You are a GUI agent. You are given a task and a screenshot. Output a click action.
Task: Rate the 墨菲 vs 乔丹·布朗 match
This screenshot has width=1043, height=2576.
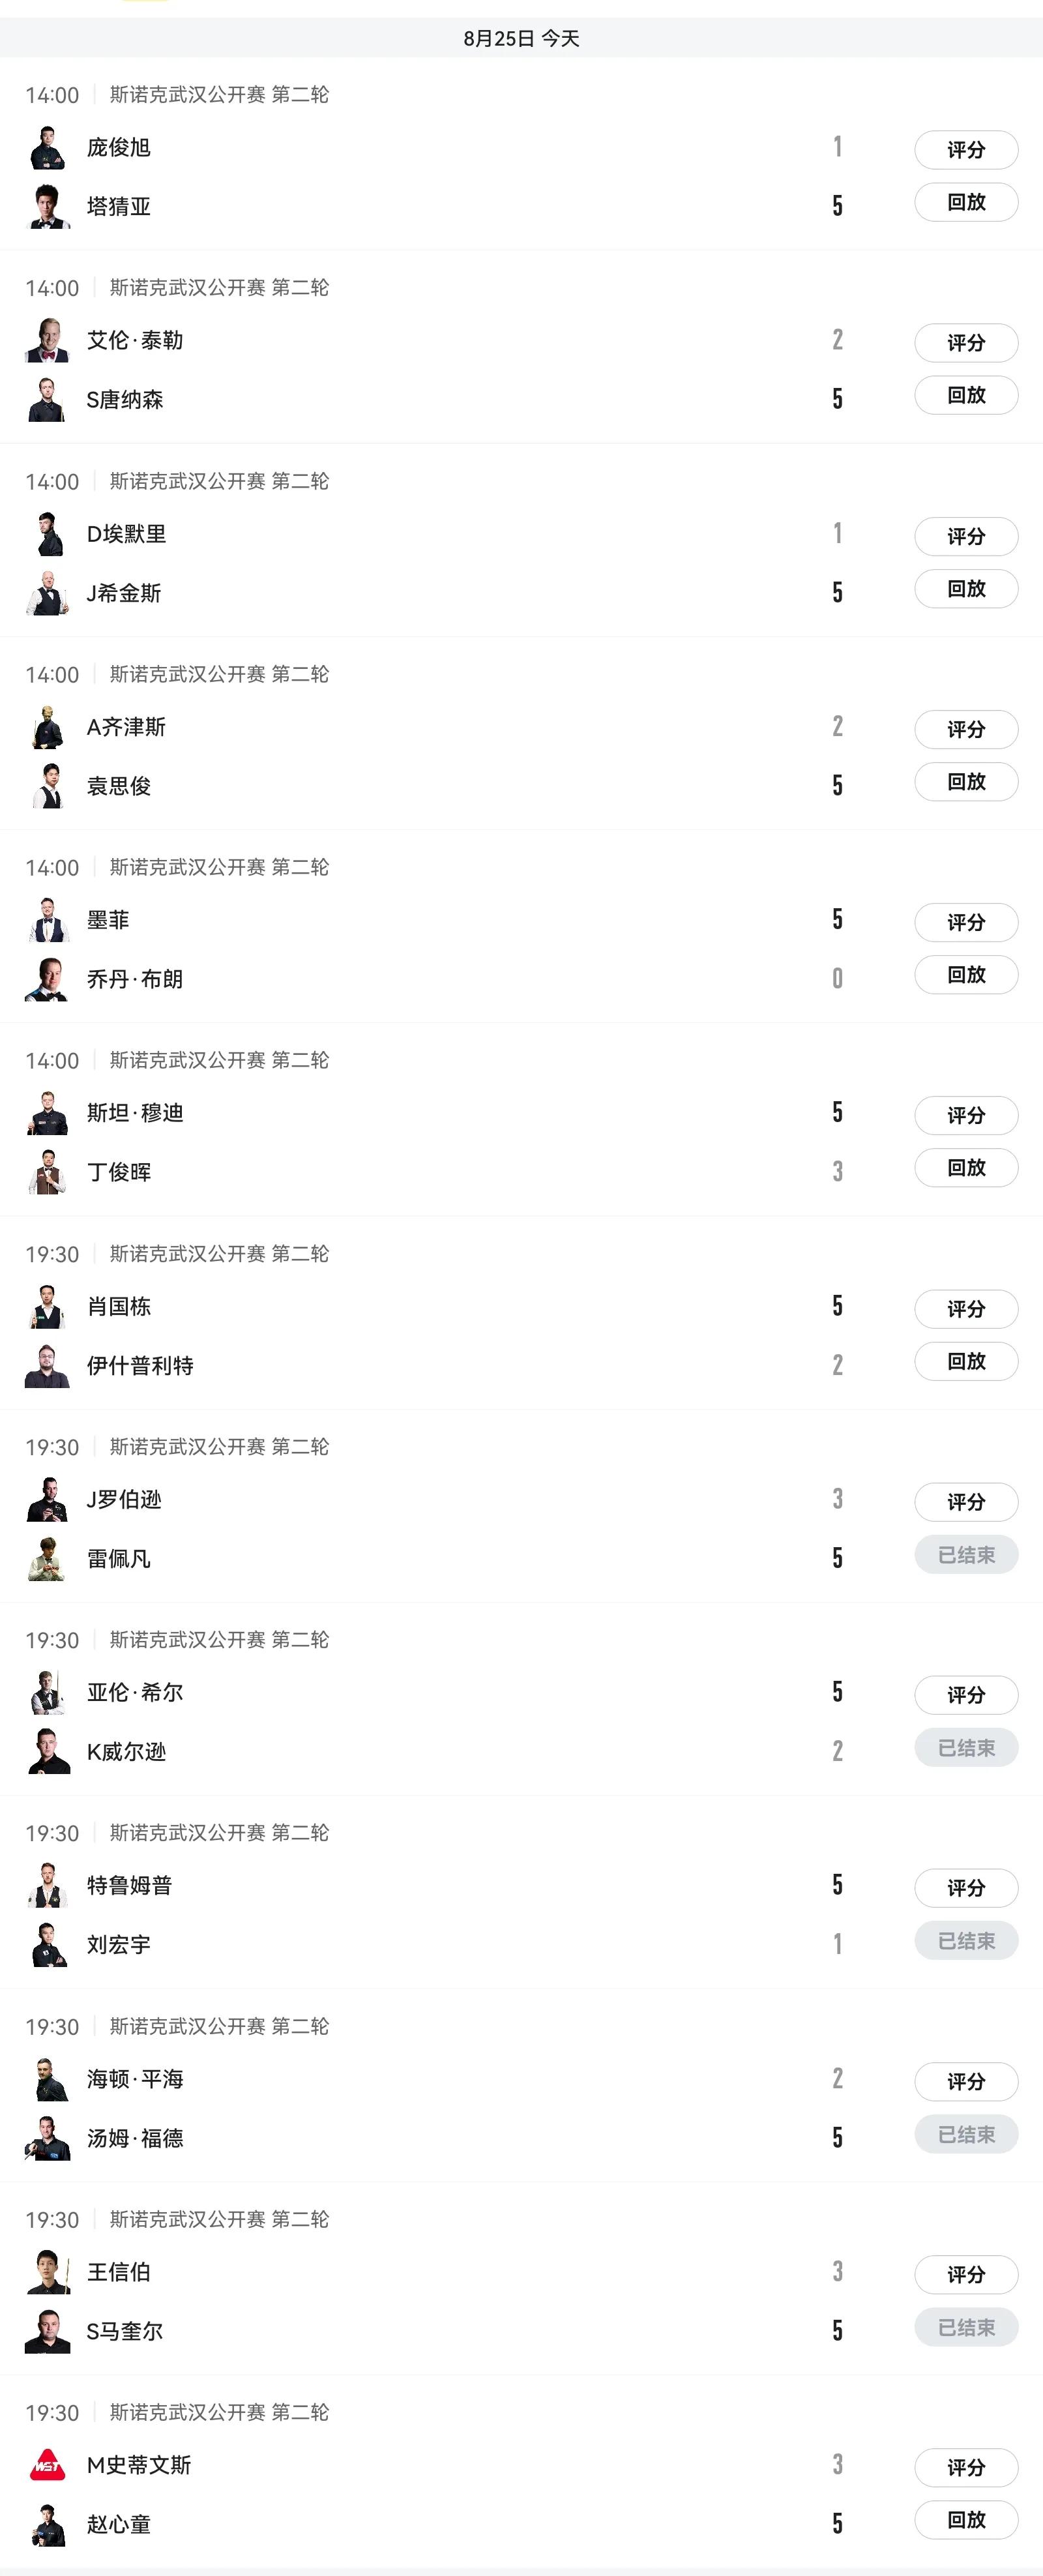pyautogui.click(x=966, y=922)
